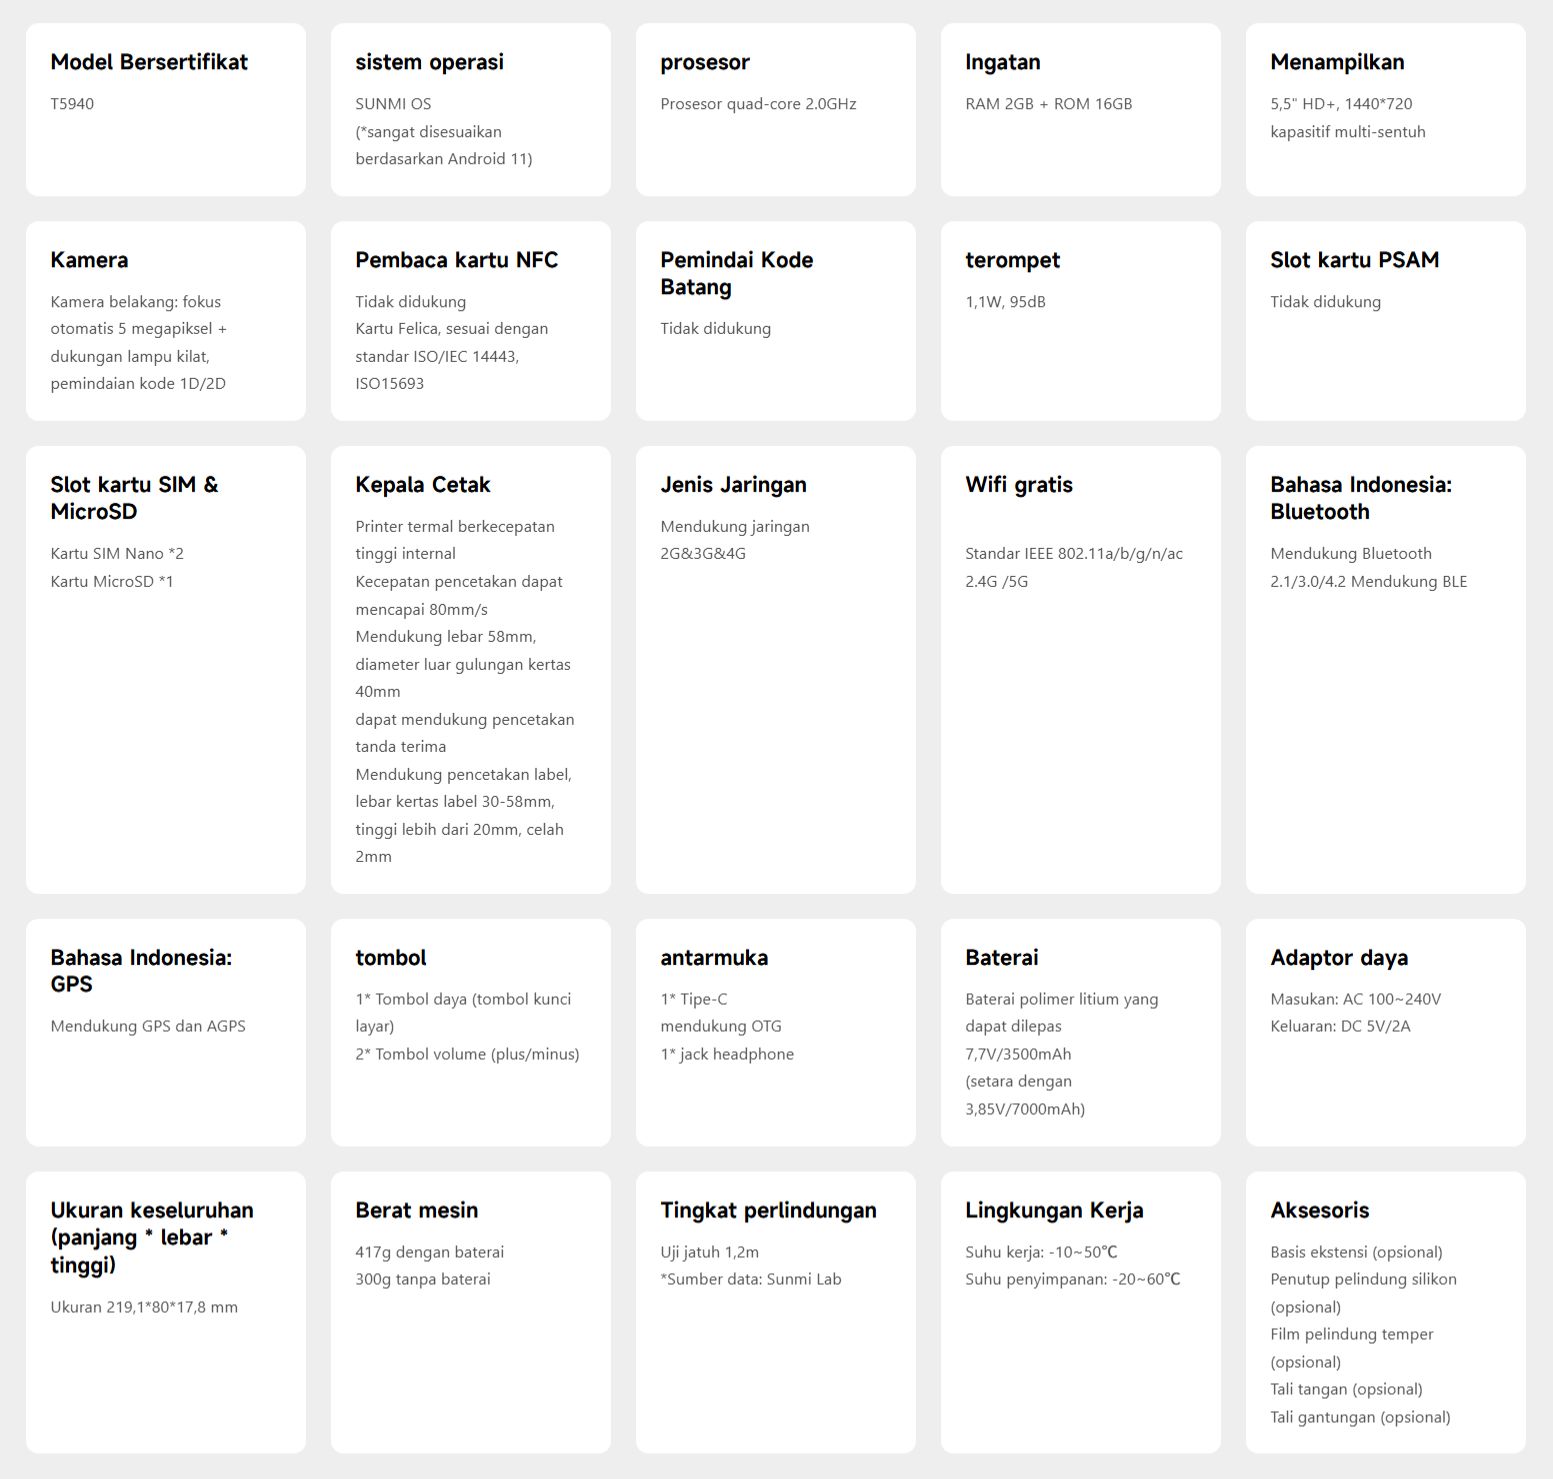Select the Masukan: AC 100~240V text
The width and height of the screenshot is (1553, 1479).
point(1355,999)
